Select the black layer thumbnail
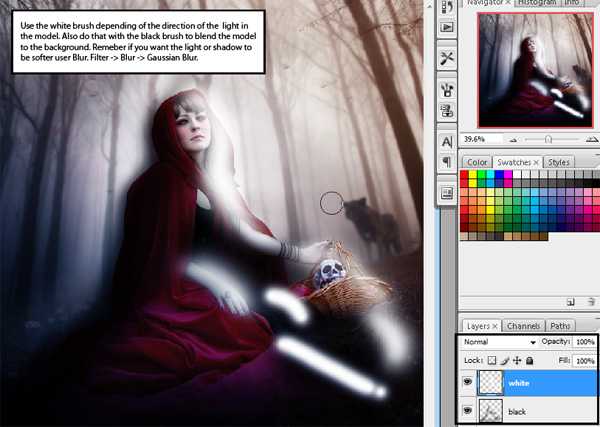The height and width of the screenshot is (427, 600). coord(492,412)
